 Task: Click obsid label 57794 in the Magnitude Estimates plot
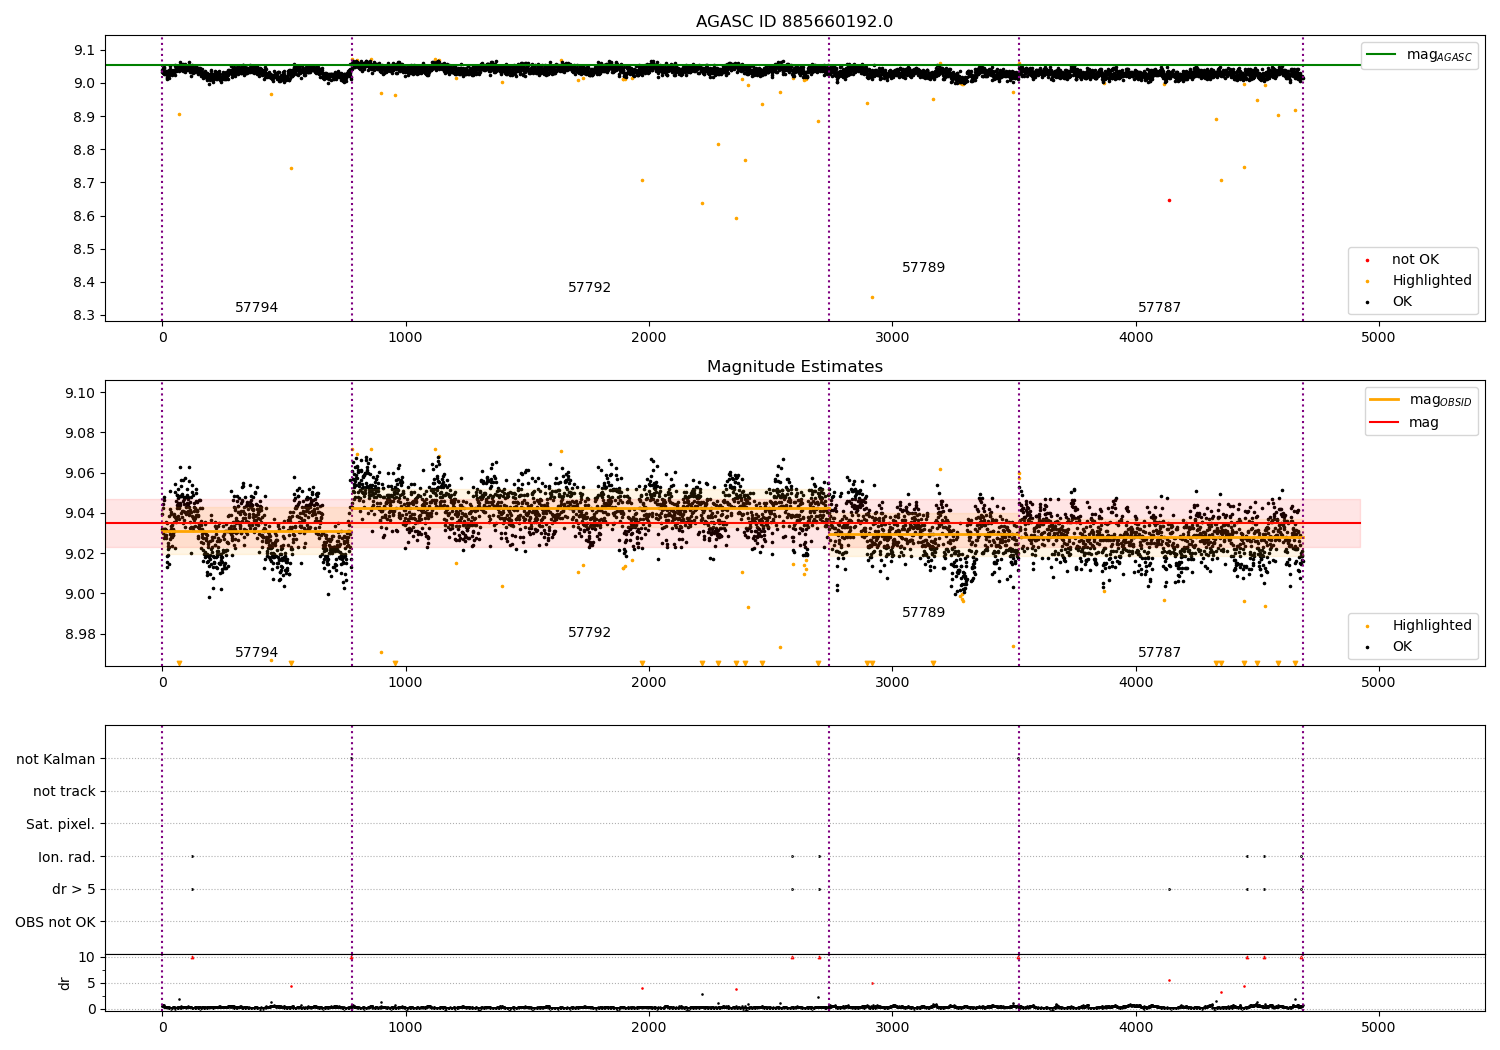257,653
